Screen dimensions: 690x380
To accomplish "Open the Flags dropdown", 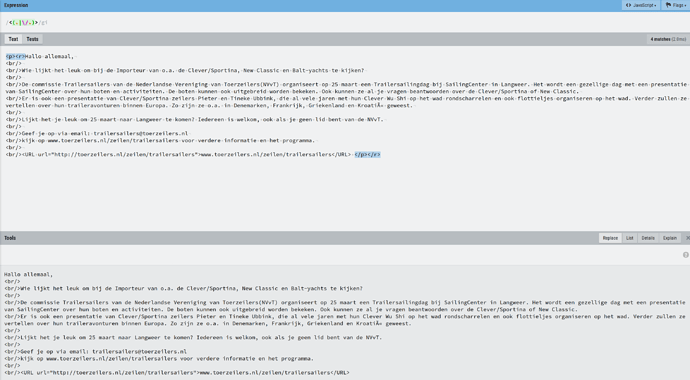I will coord(675,5).
